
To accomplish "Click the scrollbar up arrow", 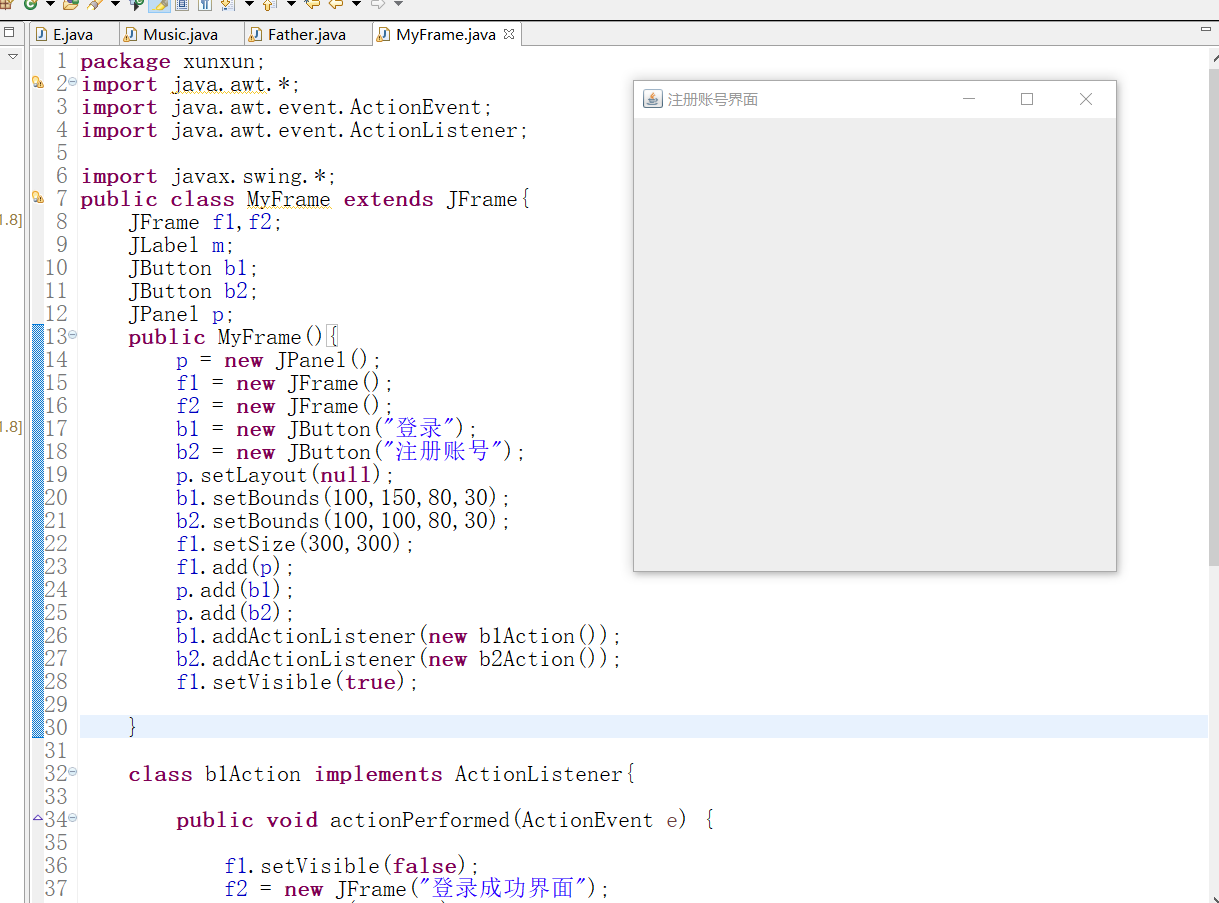I will pyautogui.click(x=1214, y=58).
